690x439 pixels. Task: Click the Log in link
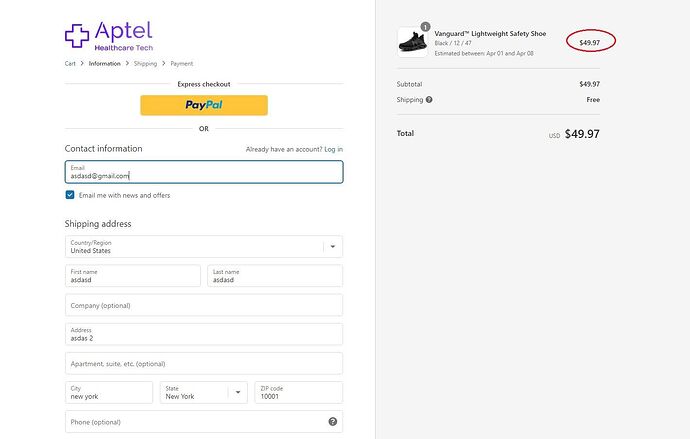coord(333,149)
